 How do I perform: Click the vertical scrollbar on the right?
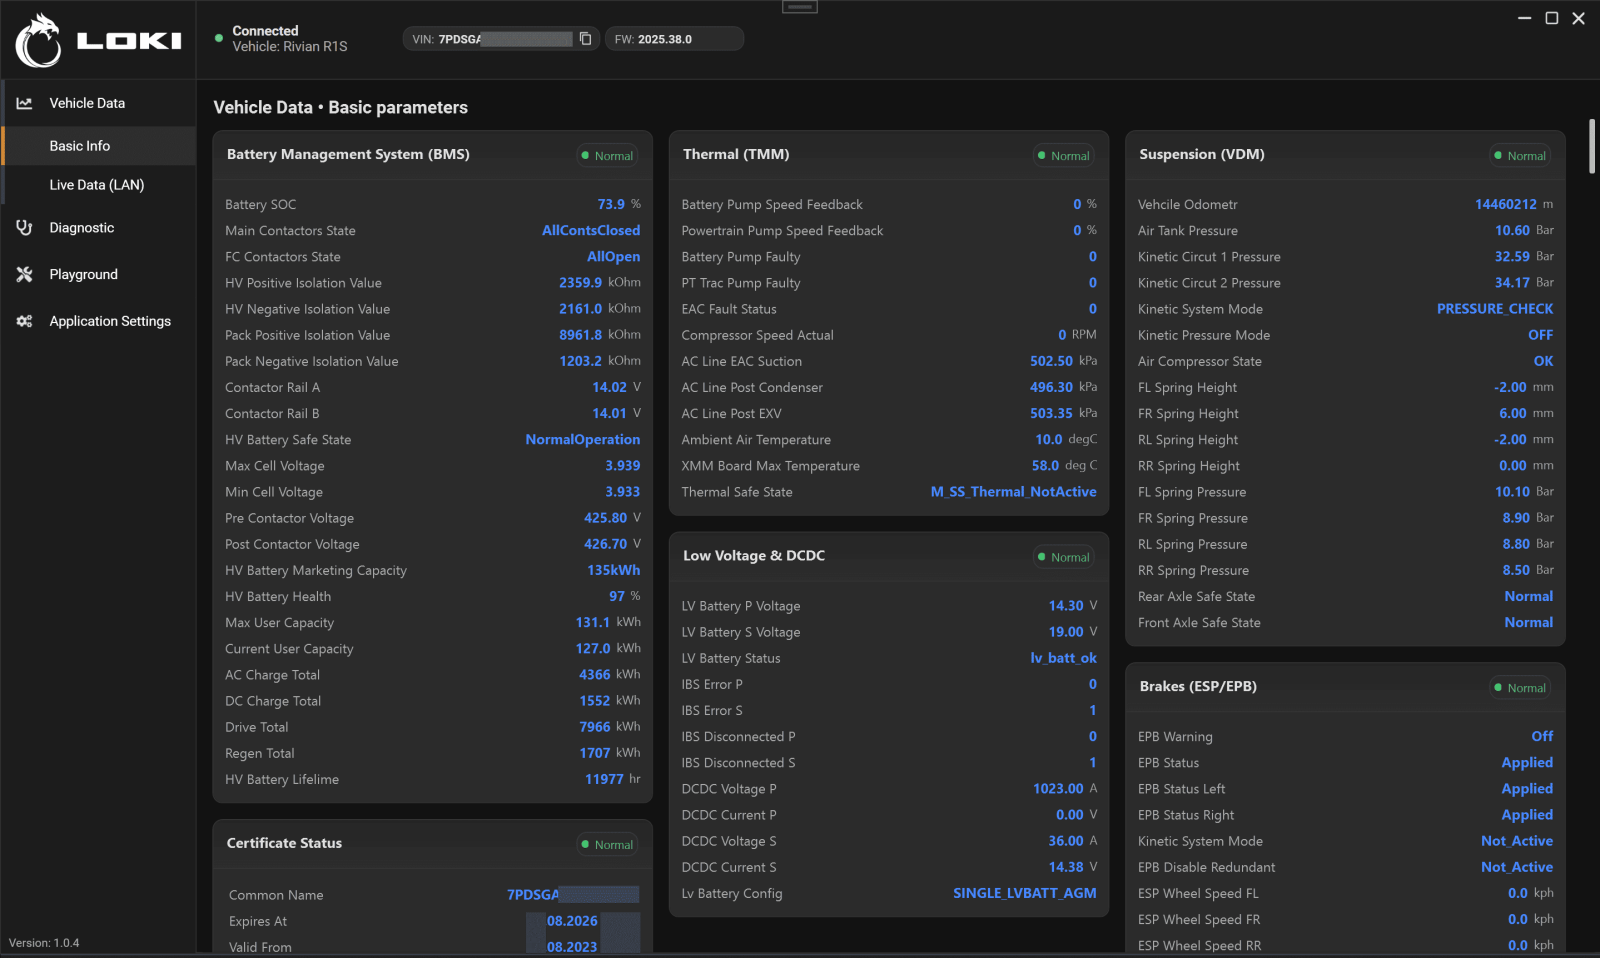click(x=1592, y=147)
